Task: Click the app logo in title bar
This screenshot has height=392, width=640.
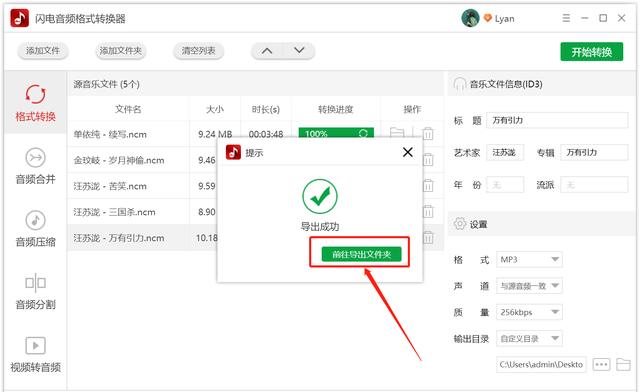Action: tap(20, 18)
